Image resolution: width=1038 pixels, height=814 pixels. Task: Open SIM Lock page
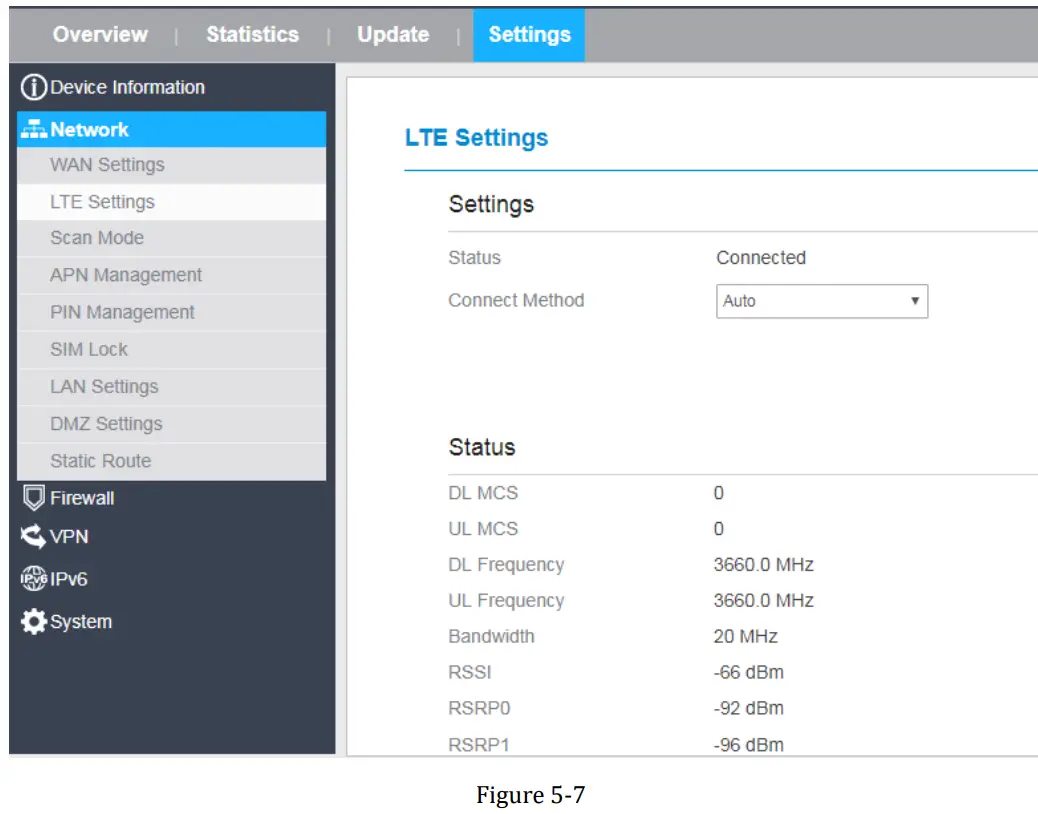click(171, 349)
